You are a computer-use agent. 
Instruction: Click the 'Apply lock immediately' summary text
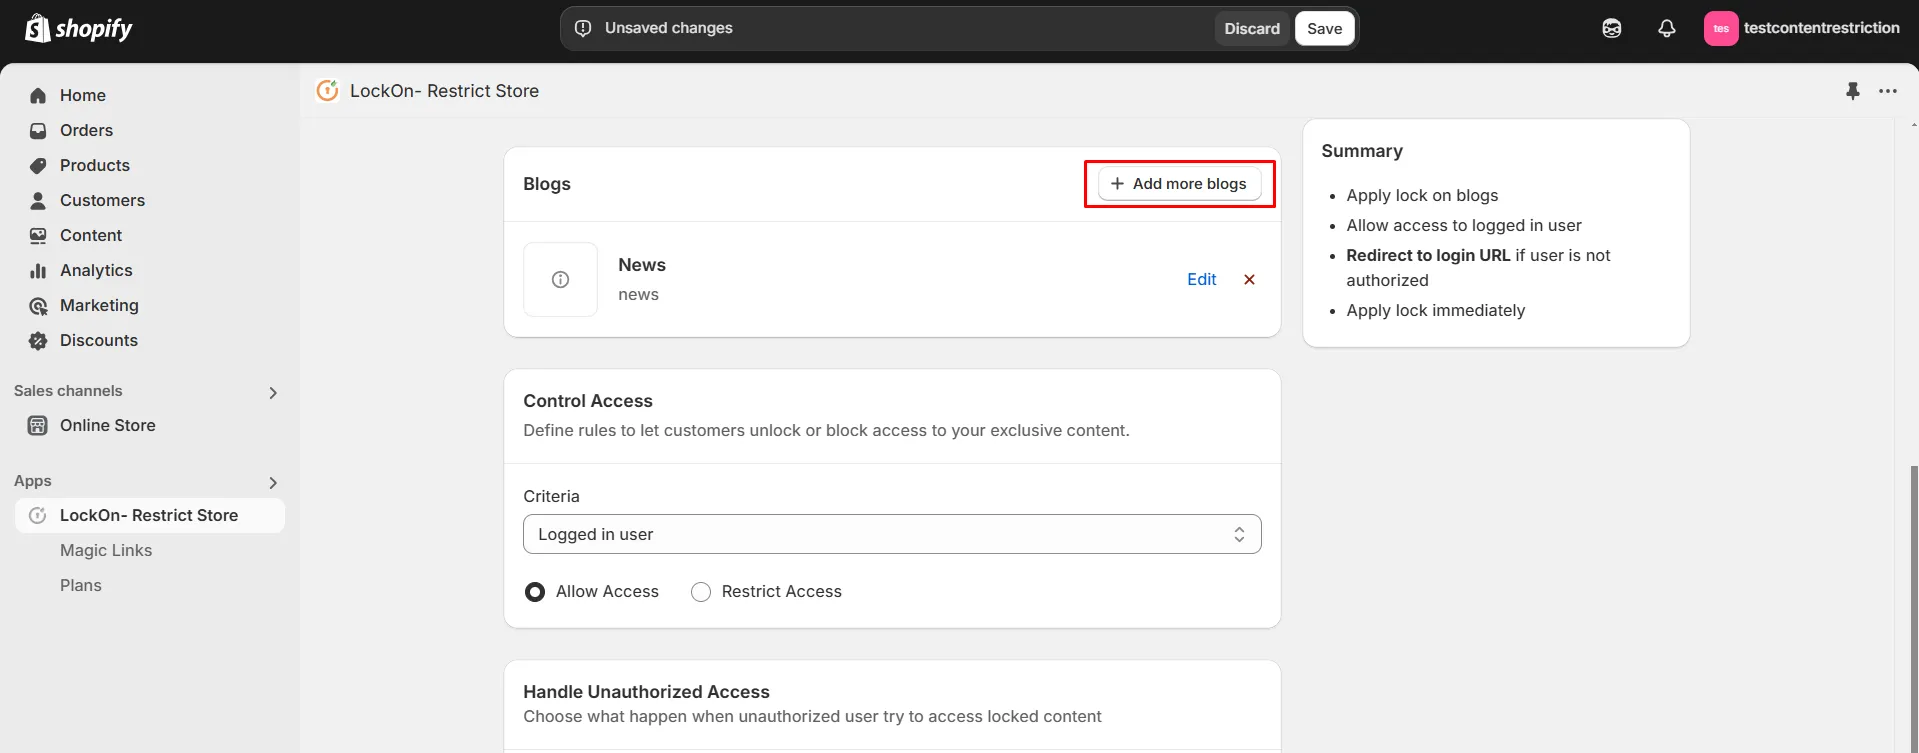[1435, 310]
